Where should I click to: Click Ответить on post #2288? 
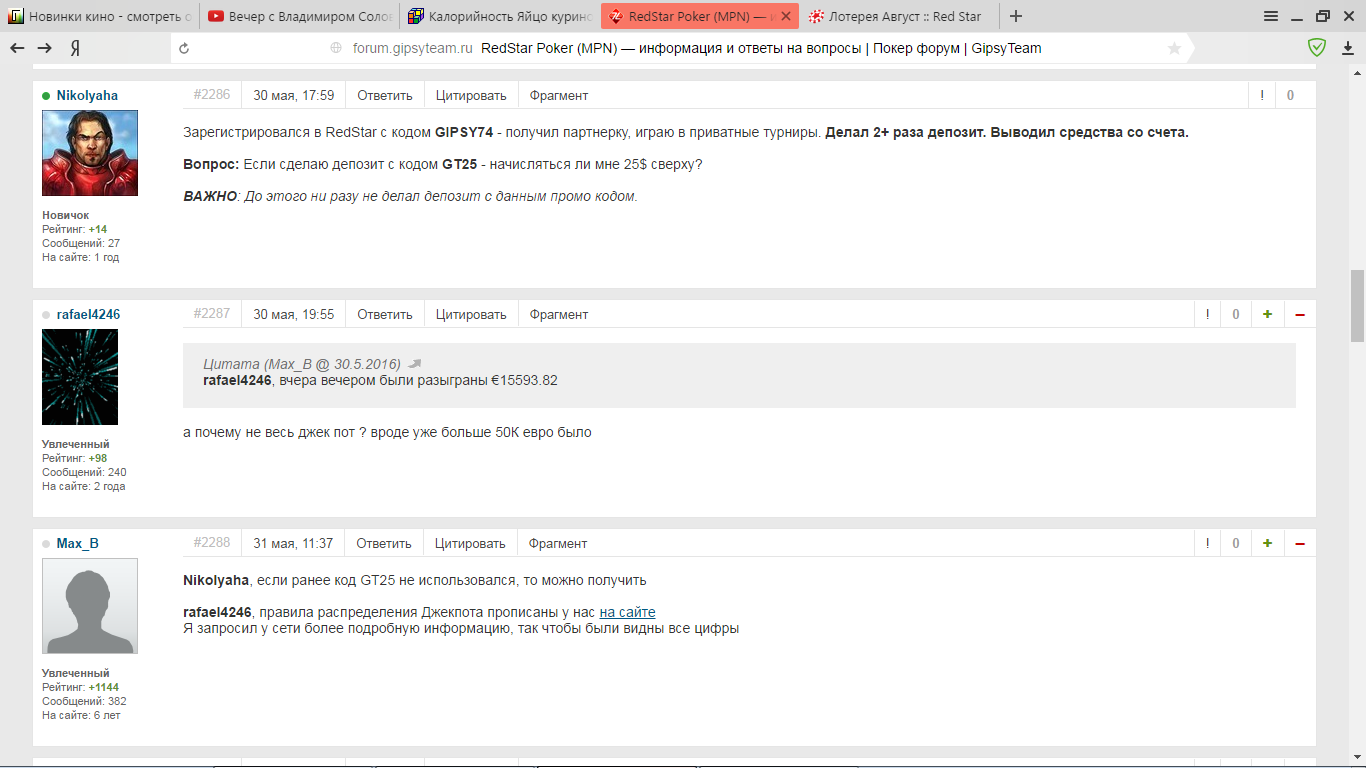point(384,543)
